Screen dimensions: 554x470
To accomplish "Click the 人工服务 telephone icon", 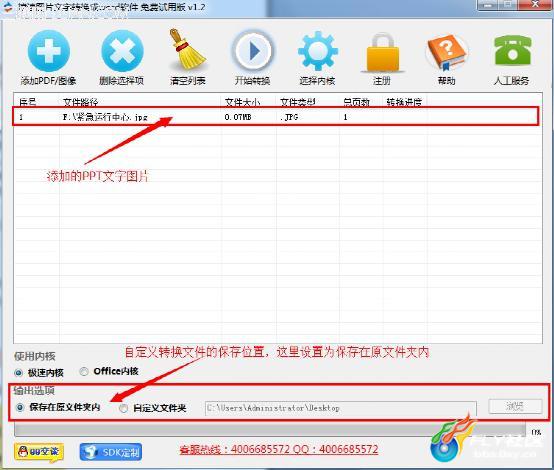I will pyautogui.click(x=512, y=50).
